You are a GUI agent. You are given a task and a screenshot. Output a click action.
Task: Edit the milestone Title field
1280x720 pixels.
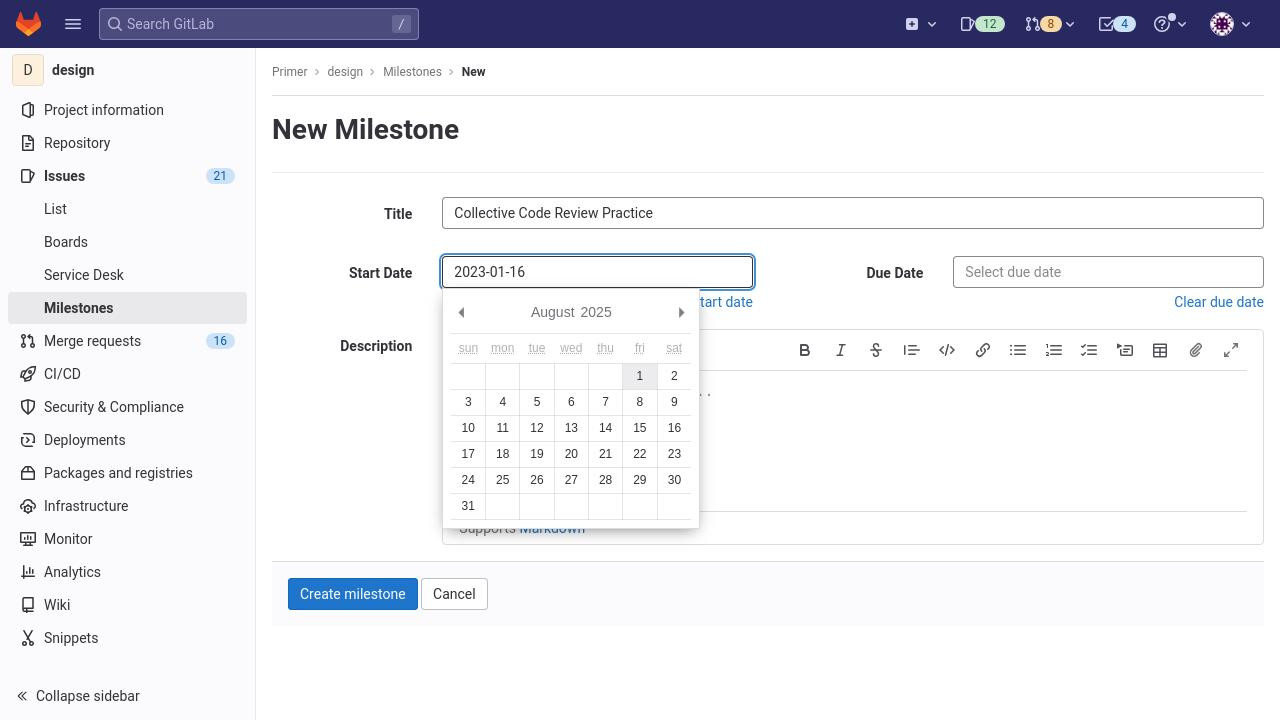click(x=853, y=213)
